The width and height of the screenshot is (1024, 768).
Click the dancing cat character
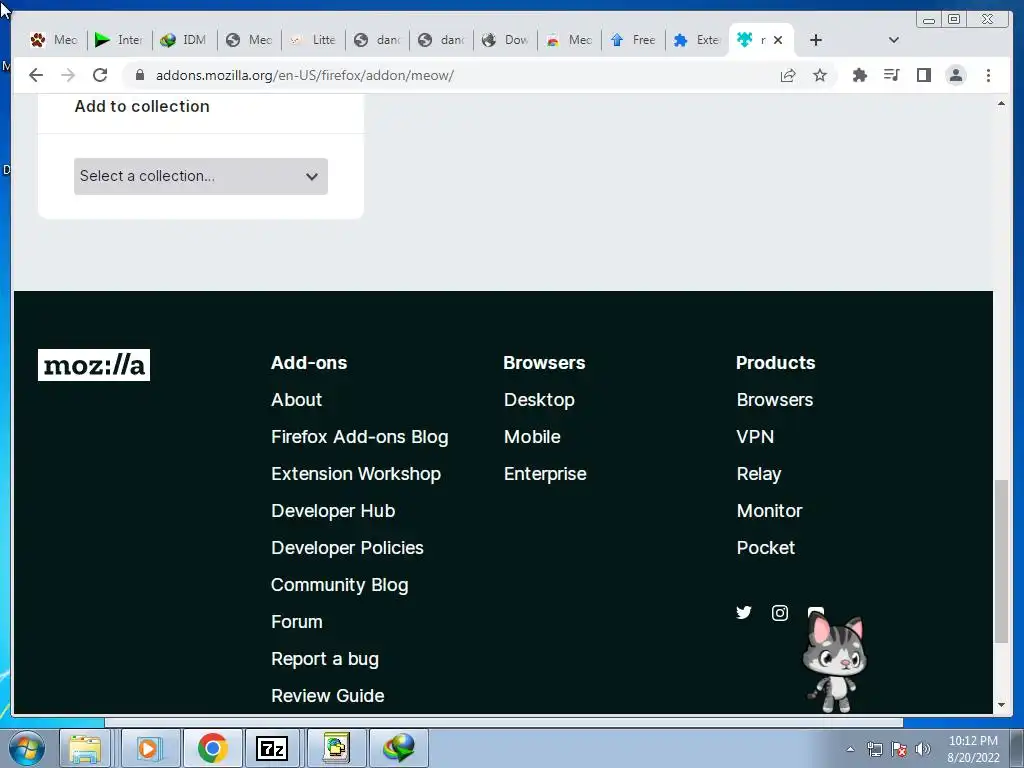click(x=834, y=662)
